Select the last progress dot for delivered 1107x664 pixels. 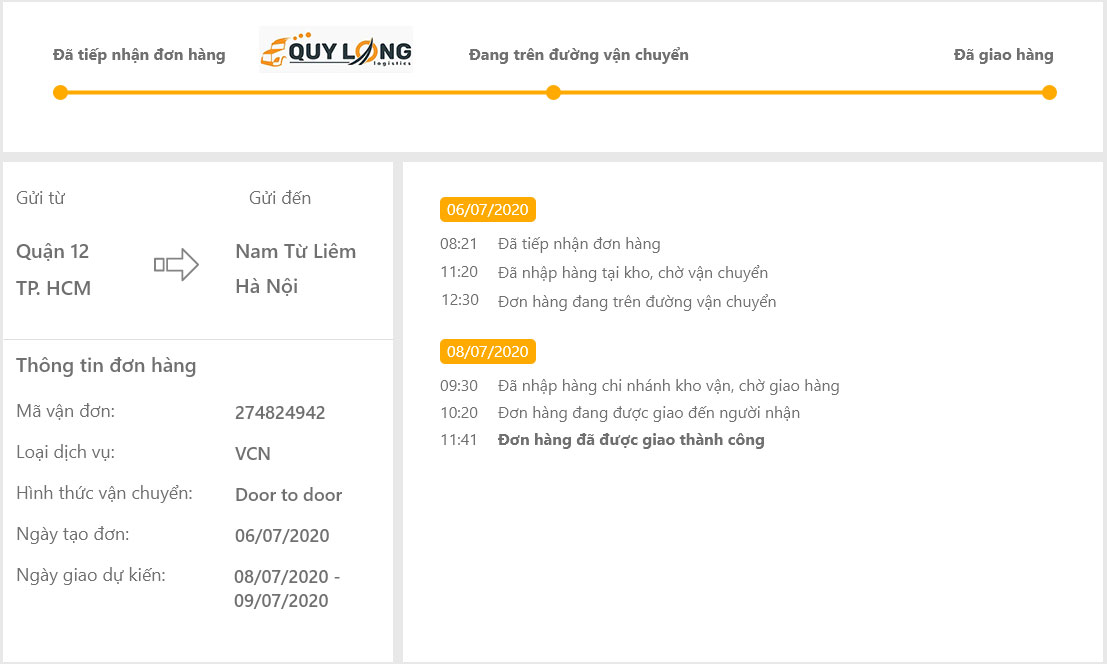(x=1049, y=92)
